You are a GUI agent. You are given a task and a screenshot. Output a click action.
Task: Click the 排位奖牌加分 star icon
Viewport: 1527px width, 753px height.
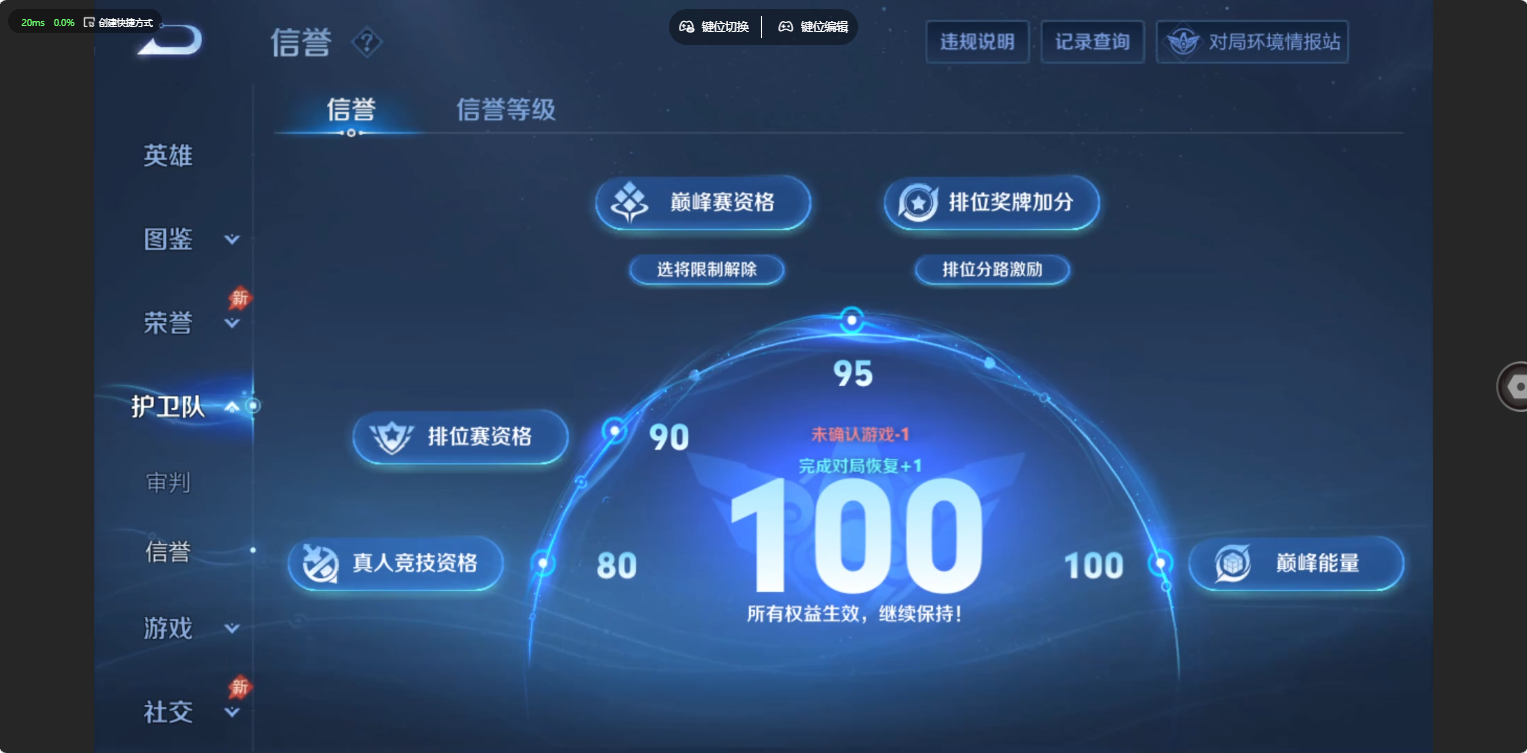click(x=918, y=203)
